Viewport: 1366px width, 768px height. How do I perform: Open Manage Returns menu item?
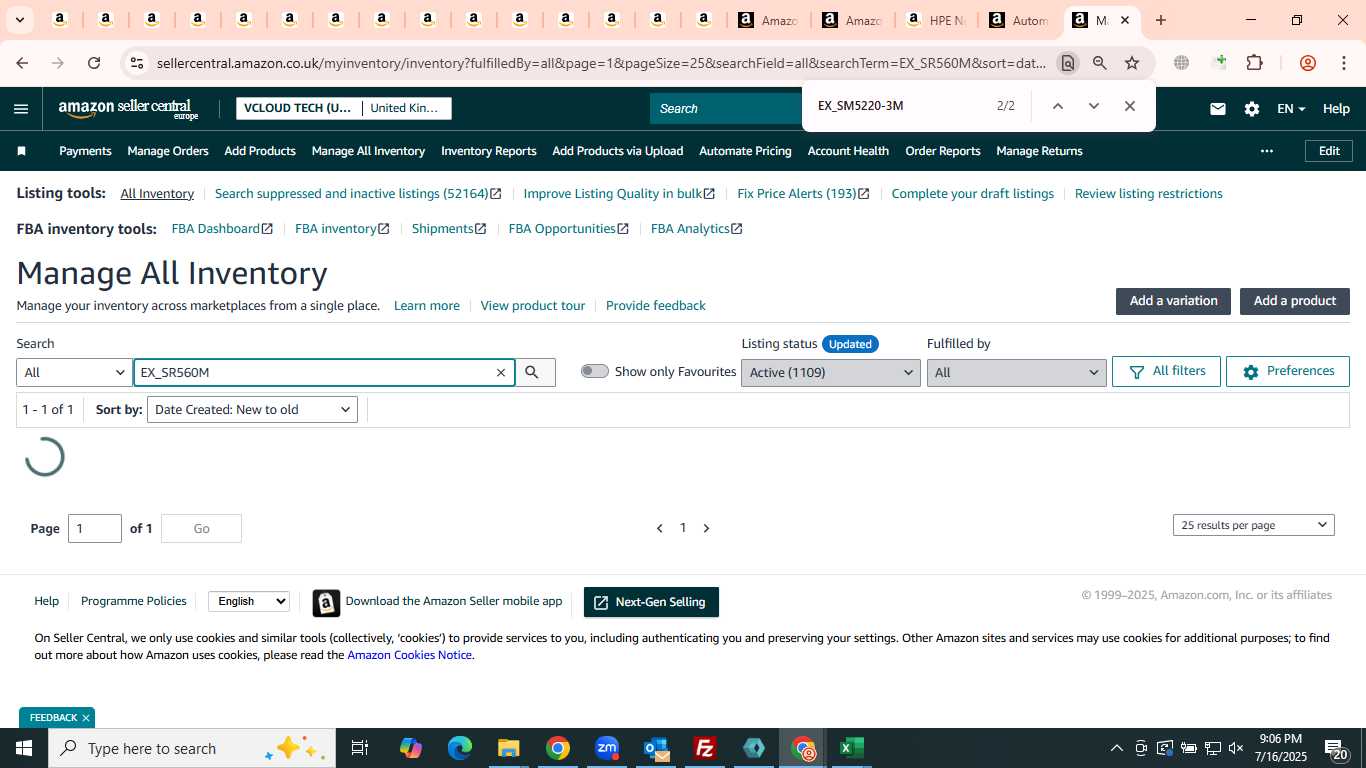tap(1039, 151)
